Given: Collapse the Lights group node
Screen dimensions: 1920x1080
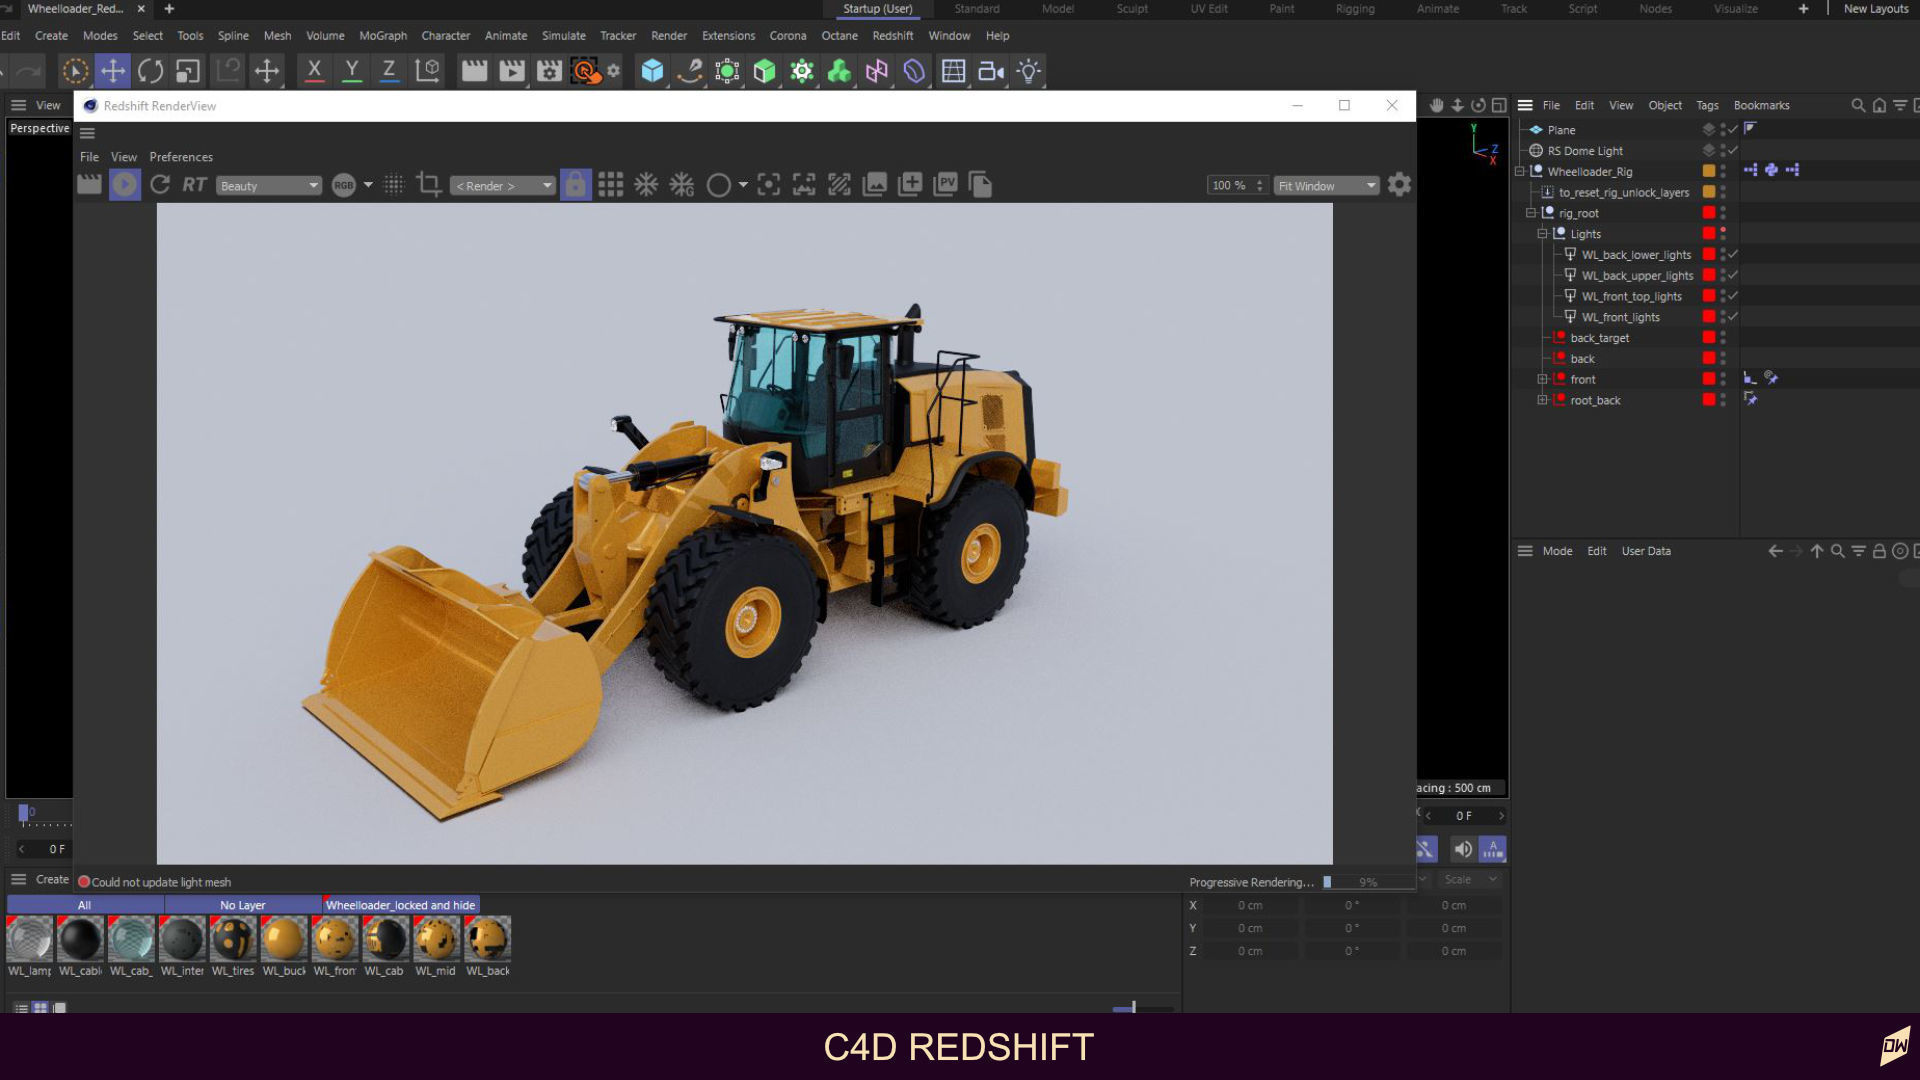Looking at the screenshot, I should (1542, 234).
